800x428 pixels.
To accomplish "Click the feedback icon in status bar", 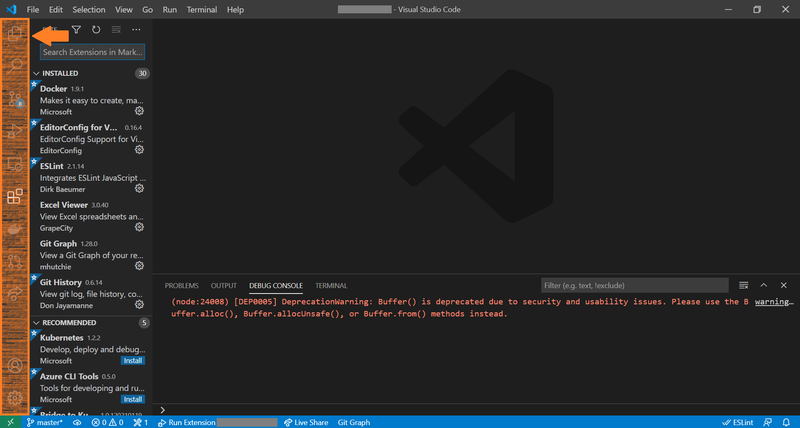I will (767, 422).
